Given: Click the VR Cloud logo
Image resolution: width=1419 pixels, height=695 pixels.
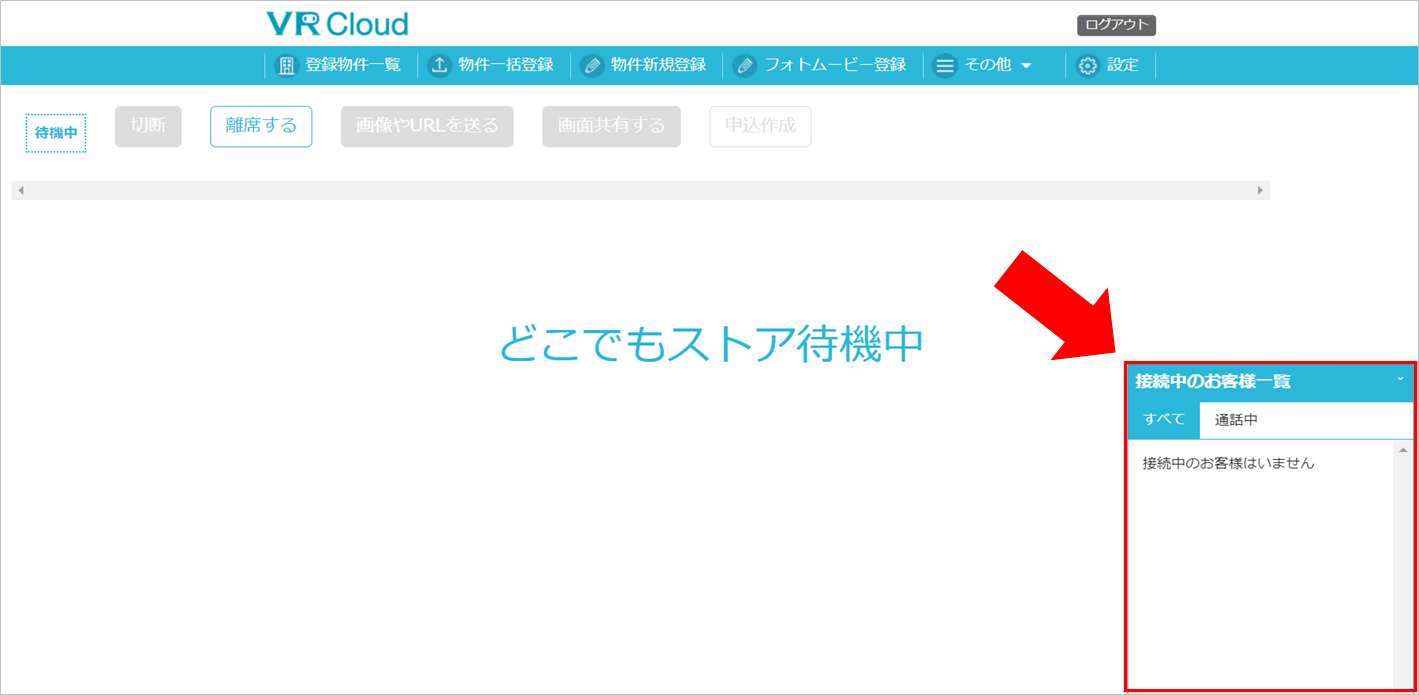Looking at the screenshot, I should coord(337,24).
